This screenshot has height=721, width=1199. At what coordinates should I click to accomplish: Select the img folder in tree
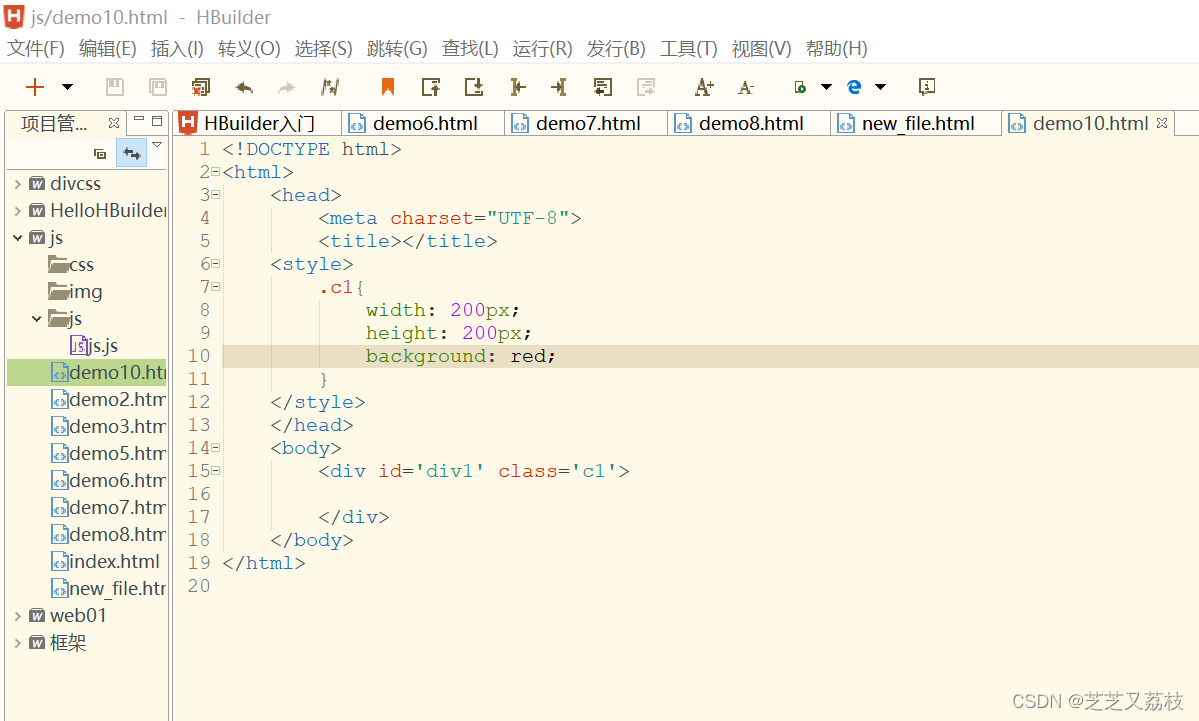75,292
